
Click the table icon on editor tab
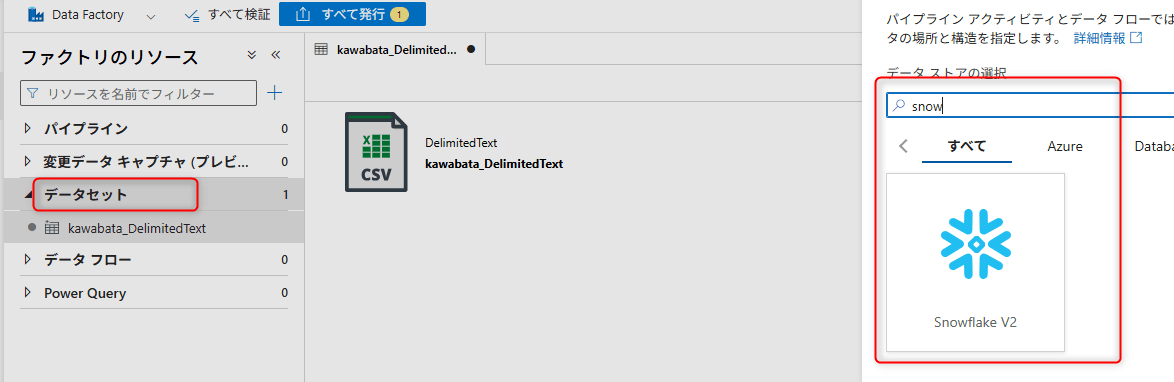(x=321, y=49)
